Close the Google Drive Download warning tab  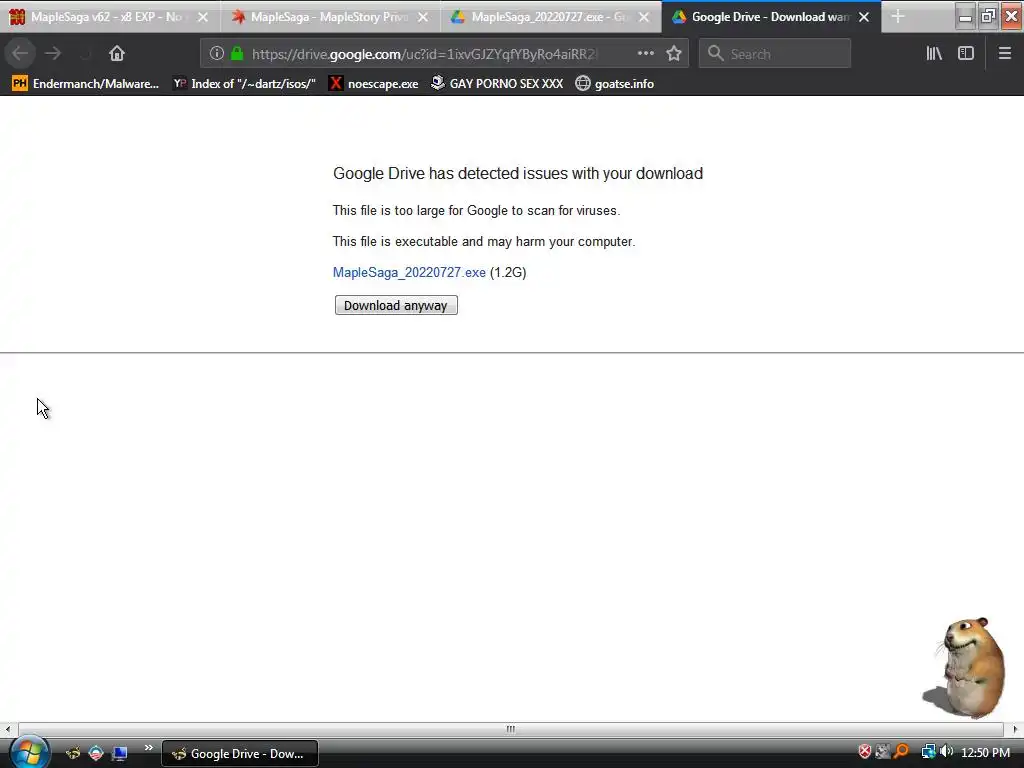point(864,17)
